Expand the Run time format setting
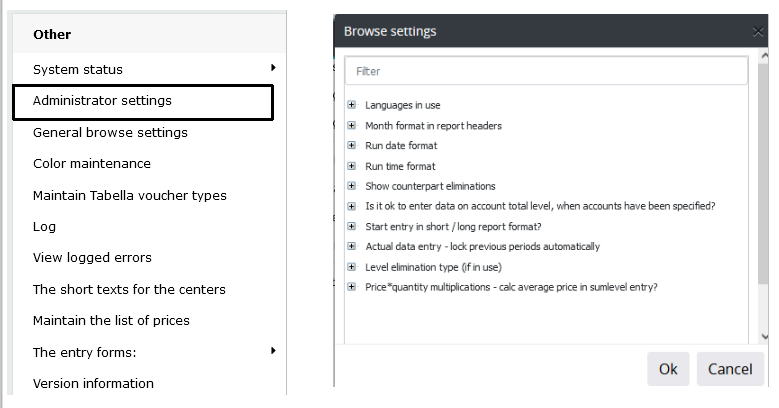 click(x=352, y=165)
